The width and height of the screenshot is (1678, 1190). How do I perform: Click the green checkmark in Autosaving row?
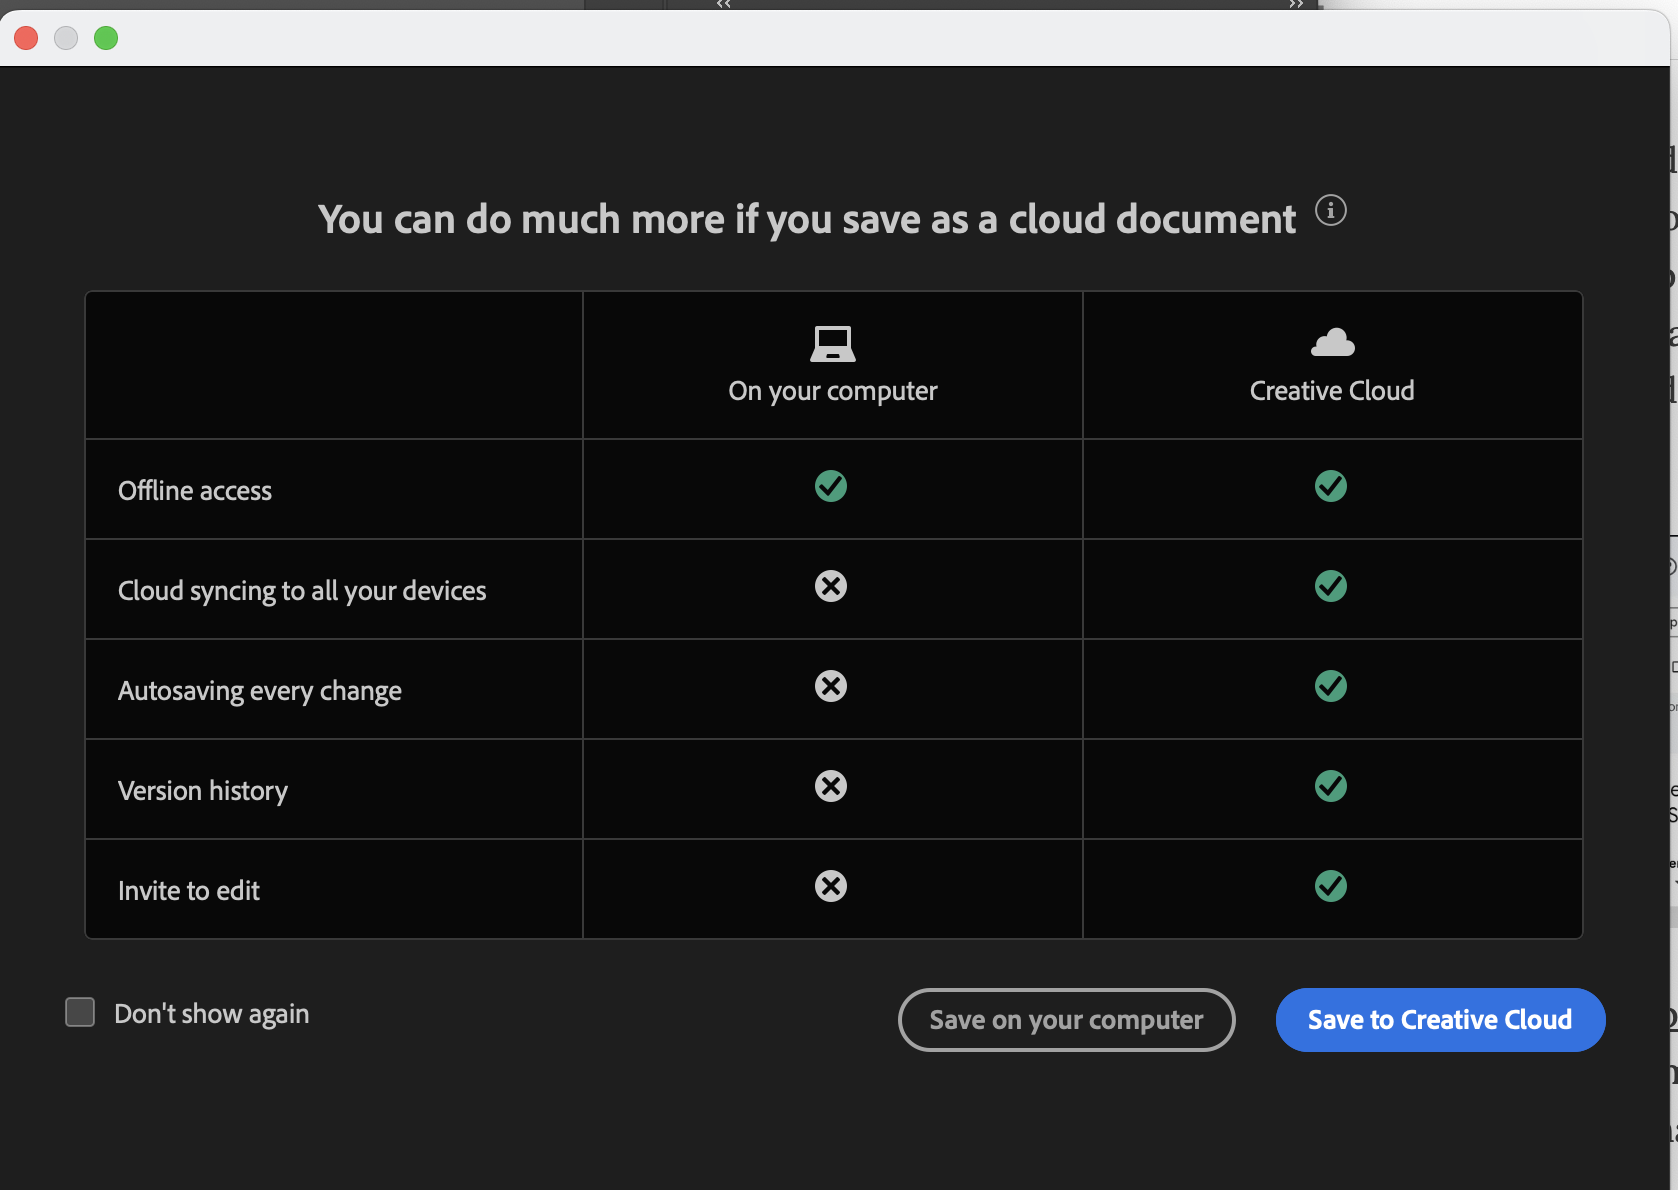[1330, 686]
